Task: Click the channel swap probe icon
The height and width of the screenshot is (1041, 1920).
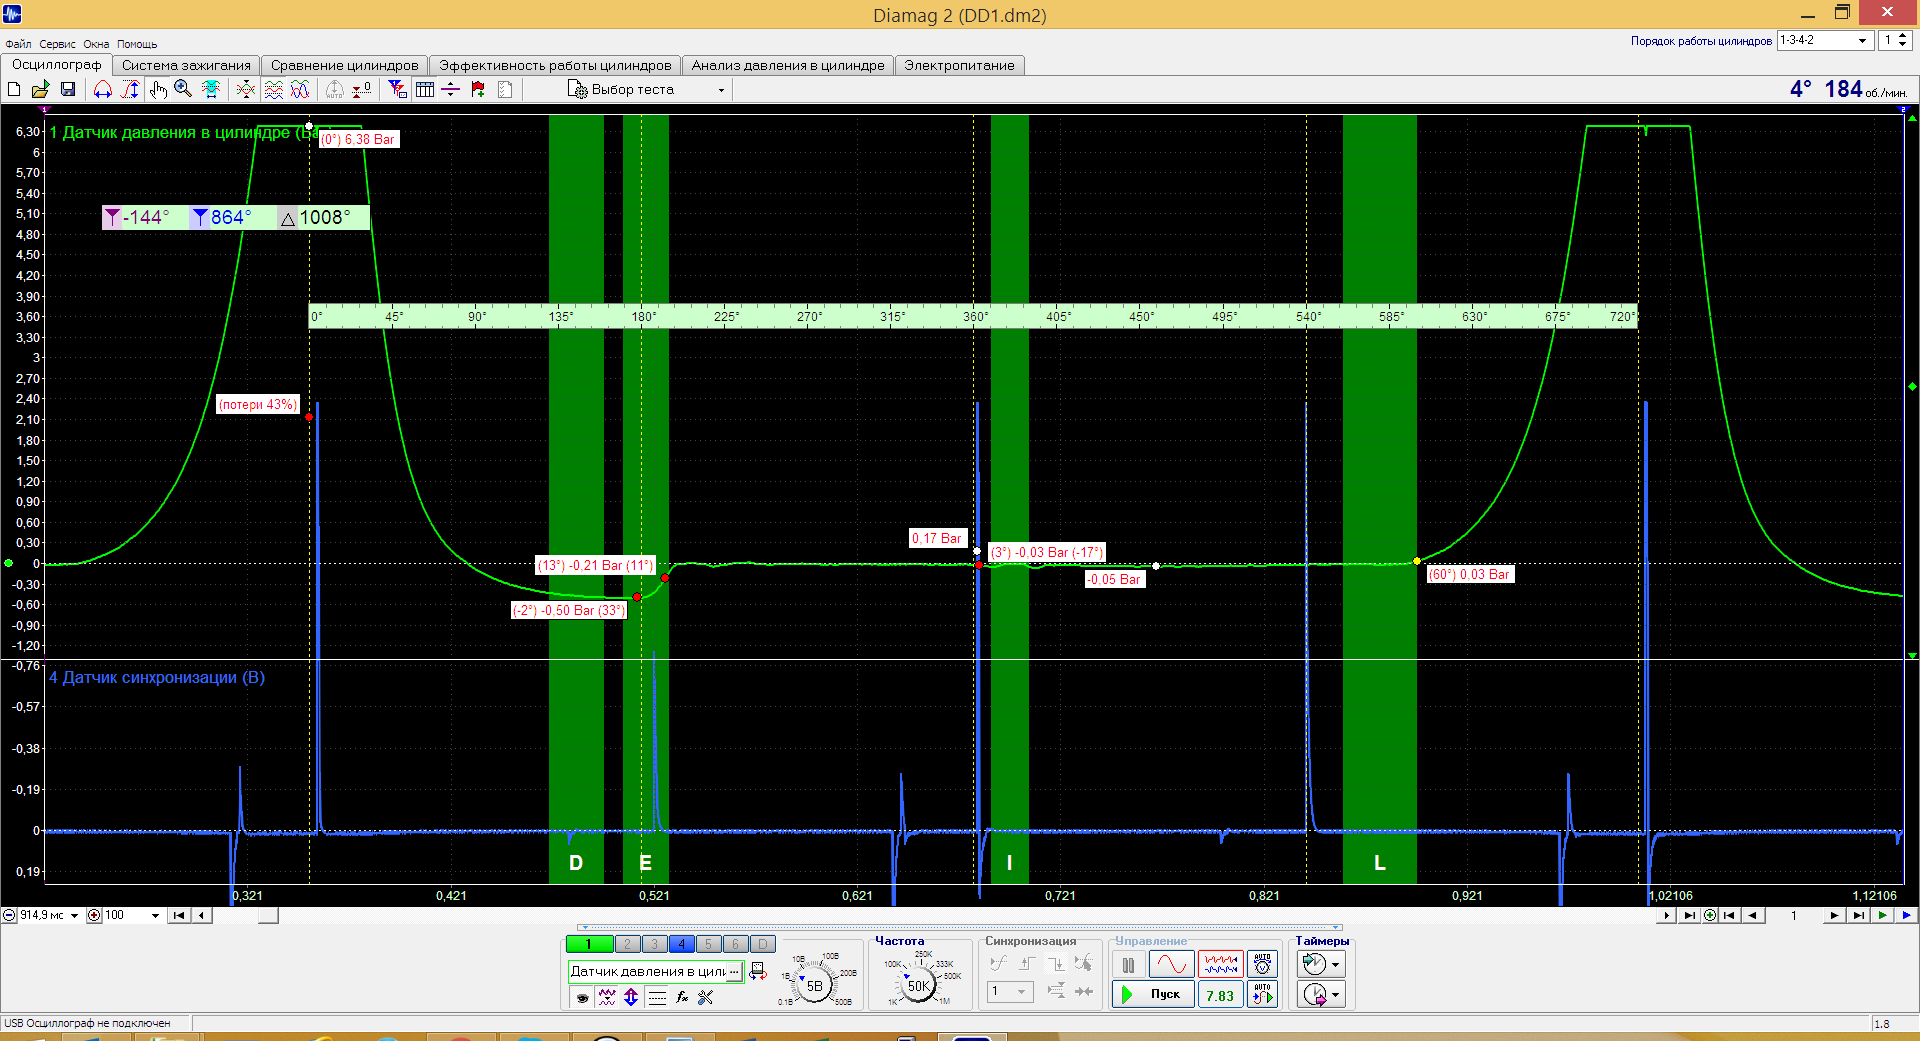Action: [x=758, y=971]
